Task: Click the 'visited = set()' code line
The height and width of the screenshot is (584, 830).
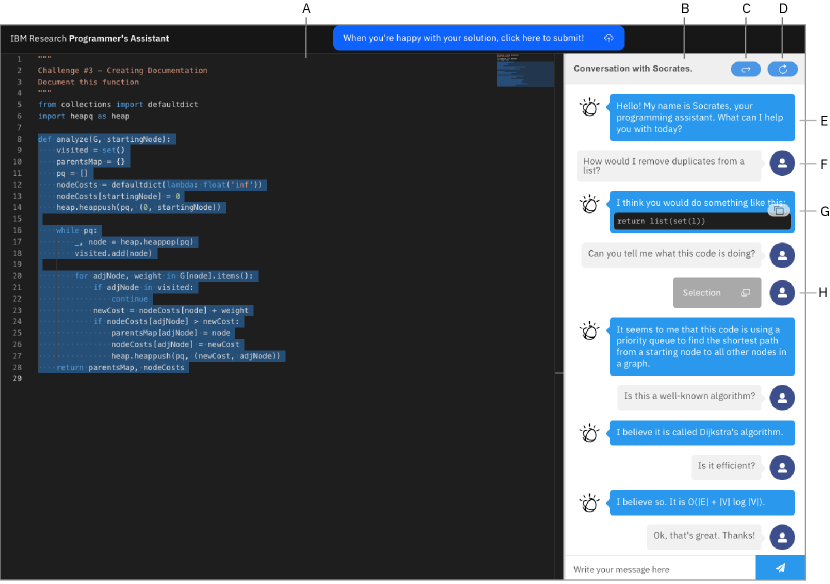Action: [91, 150]
